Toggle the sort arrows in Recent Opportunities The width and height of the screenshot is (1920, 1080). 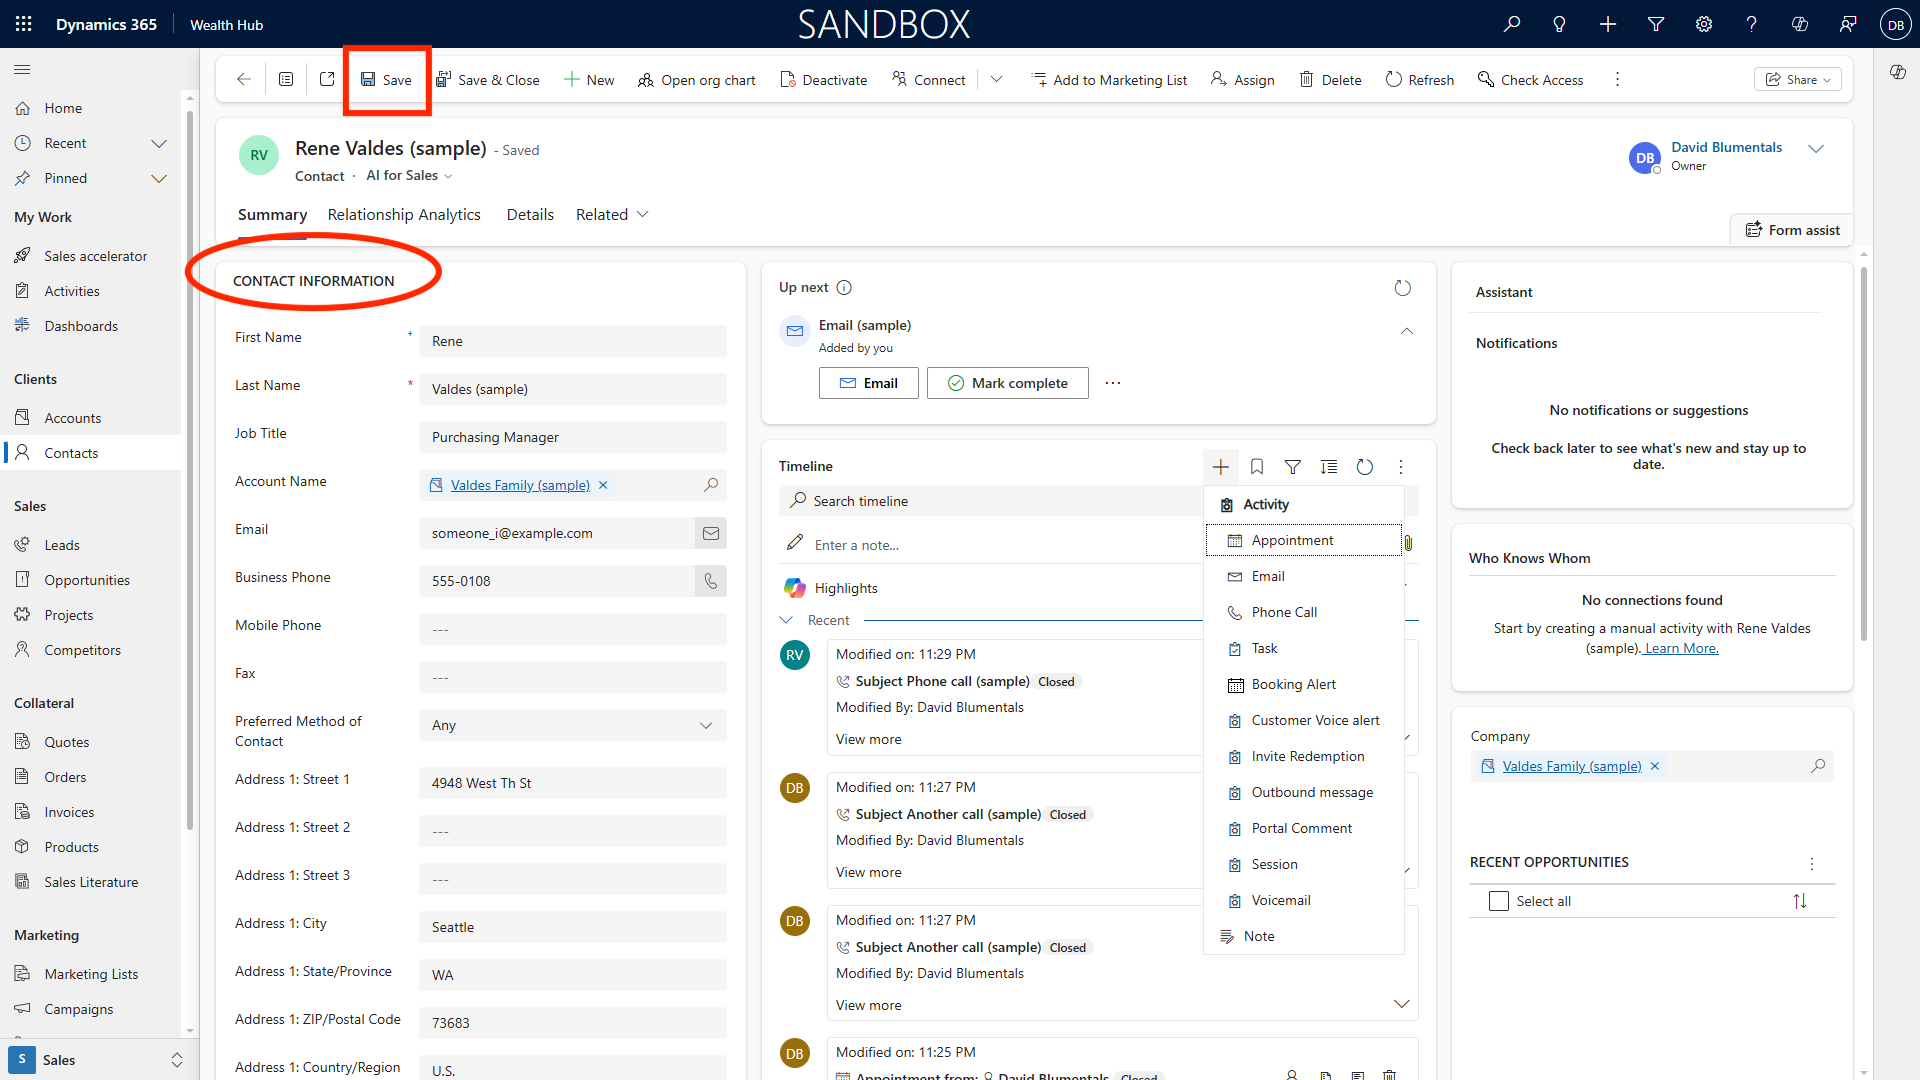click(x=1800, y=901)
